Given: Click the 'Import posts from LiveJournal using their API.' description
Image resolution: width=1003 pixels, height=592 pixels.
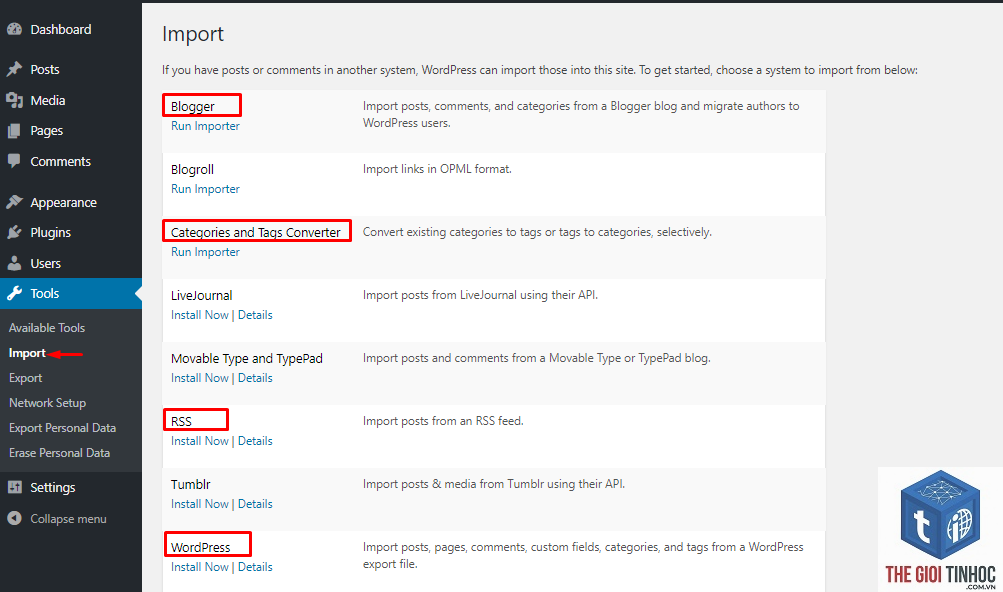Looking at the screenshot, I should (480, 295).
